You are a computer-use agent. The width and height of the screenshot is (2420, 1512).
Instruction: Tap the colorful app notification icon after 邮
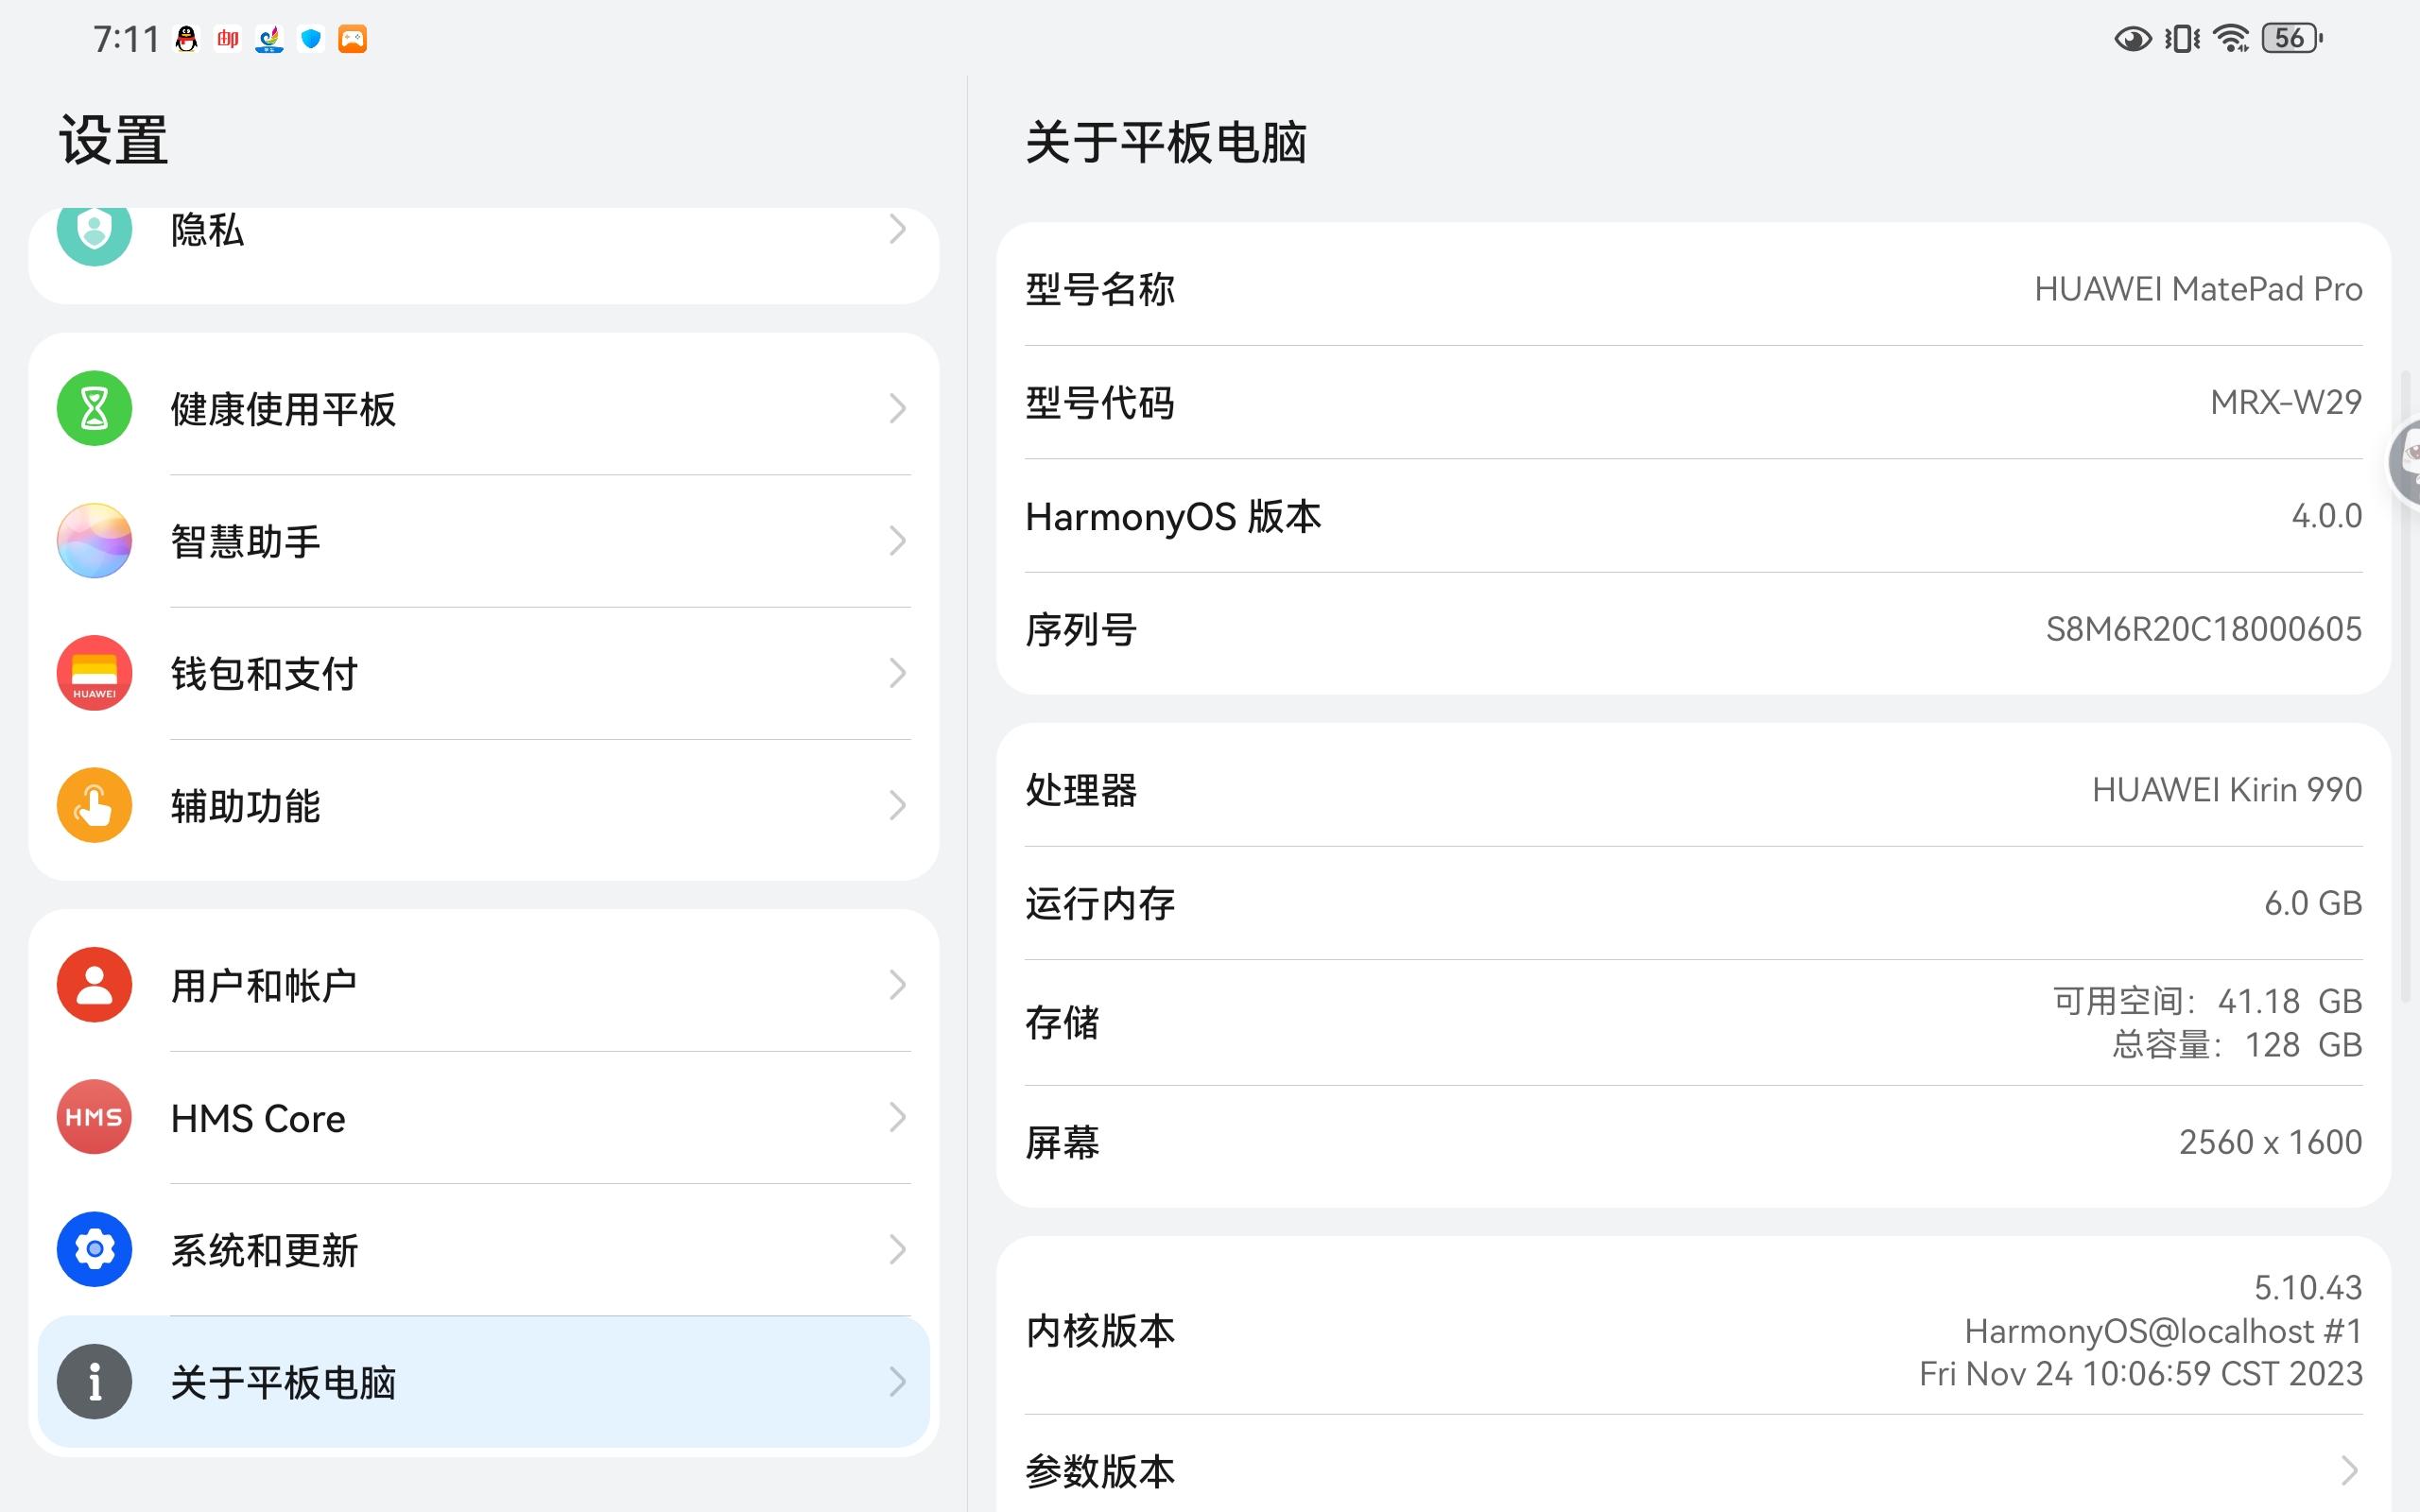(x=269, y=39)
